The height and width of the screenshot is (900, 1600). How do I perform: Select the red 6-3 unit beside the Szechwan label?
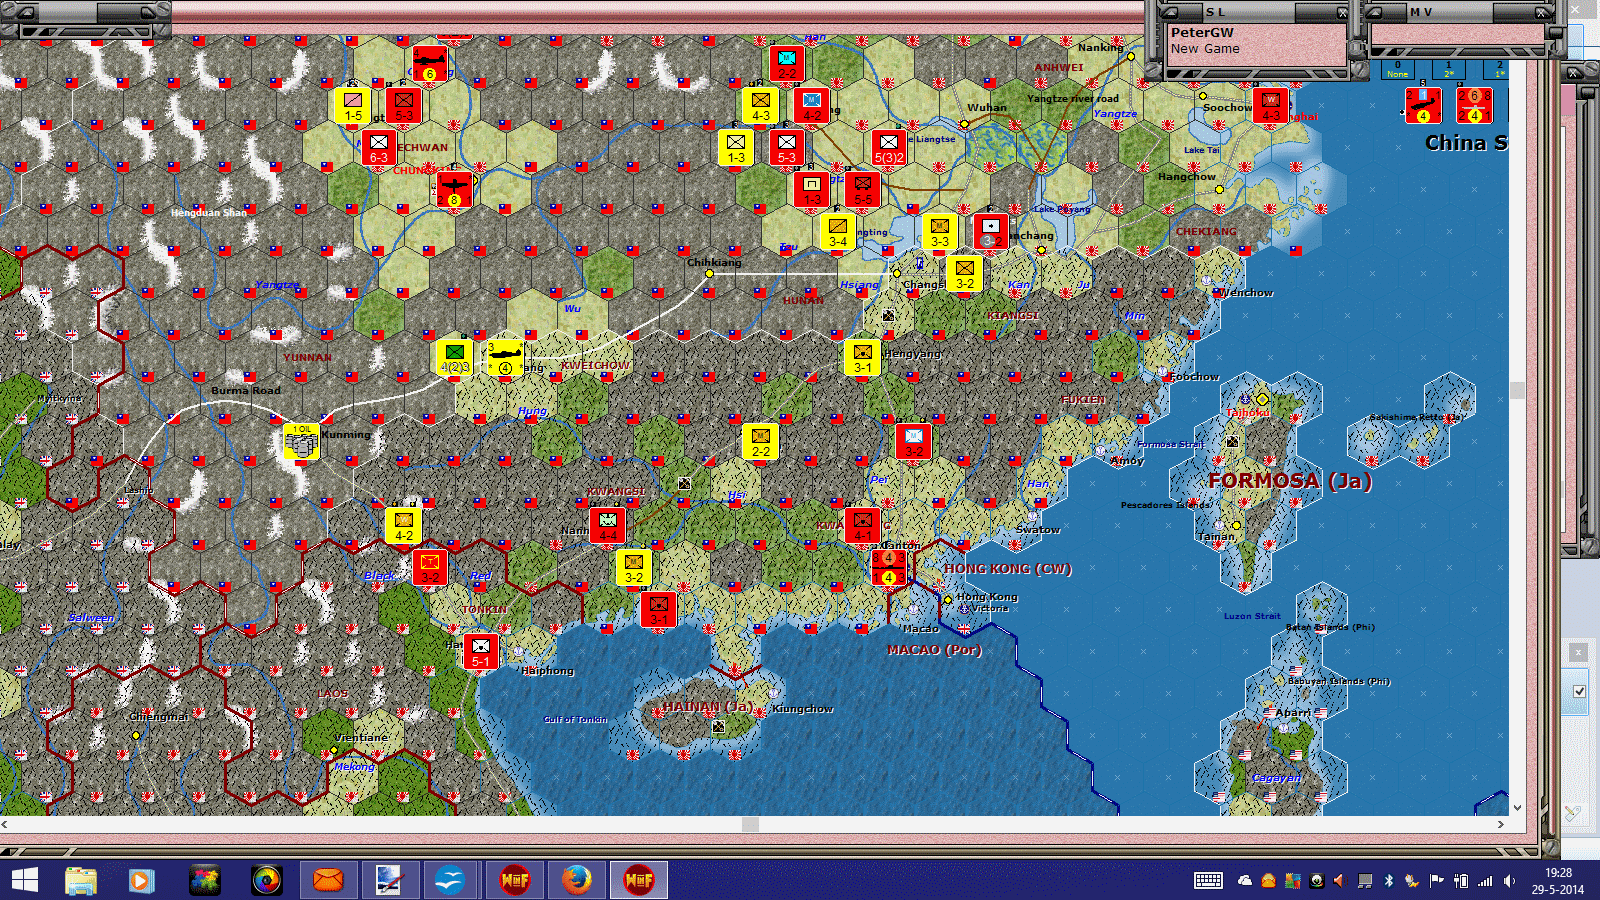coord(378,148)
